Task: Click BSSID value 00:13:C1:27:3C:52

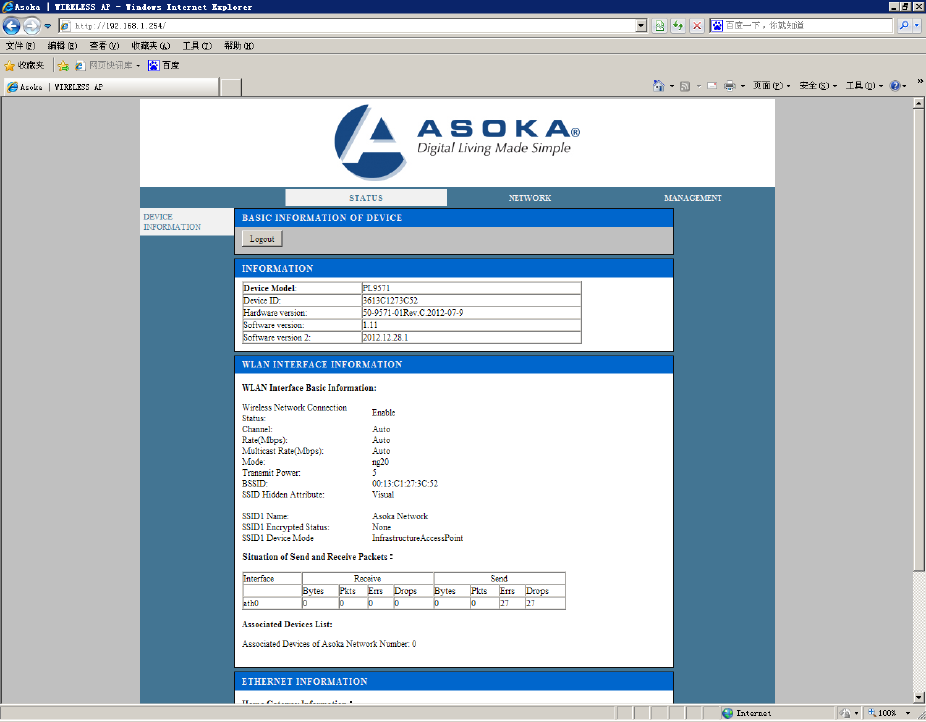Action: [x=405, y=483]
